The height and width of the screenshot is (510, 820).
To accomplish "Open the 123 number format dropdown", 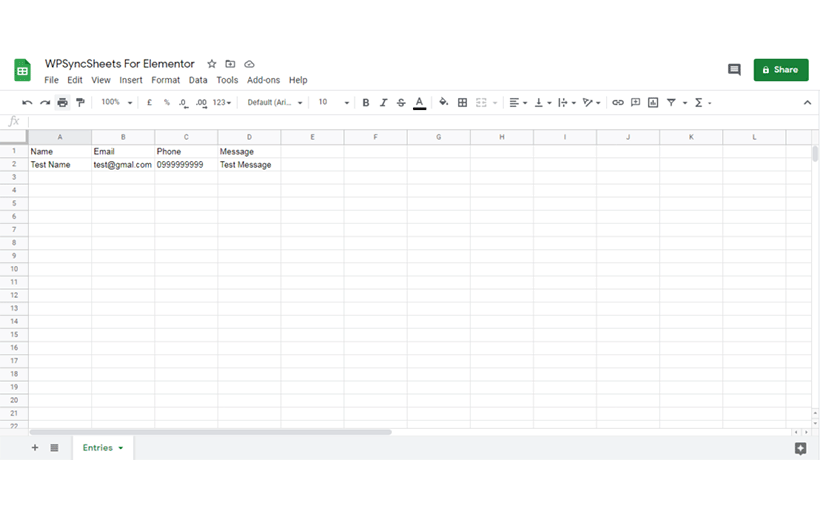I will [222, 103].
